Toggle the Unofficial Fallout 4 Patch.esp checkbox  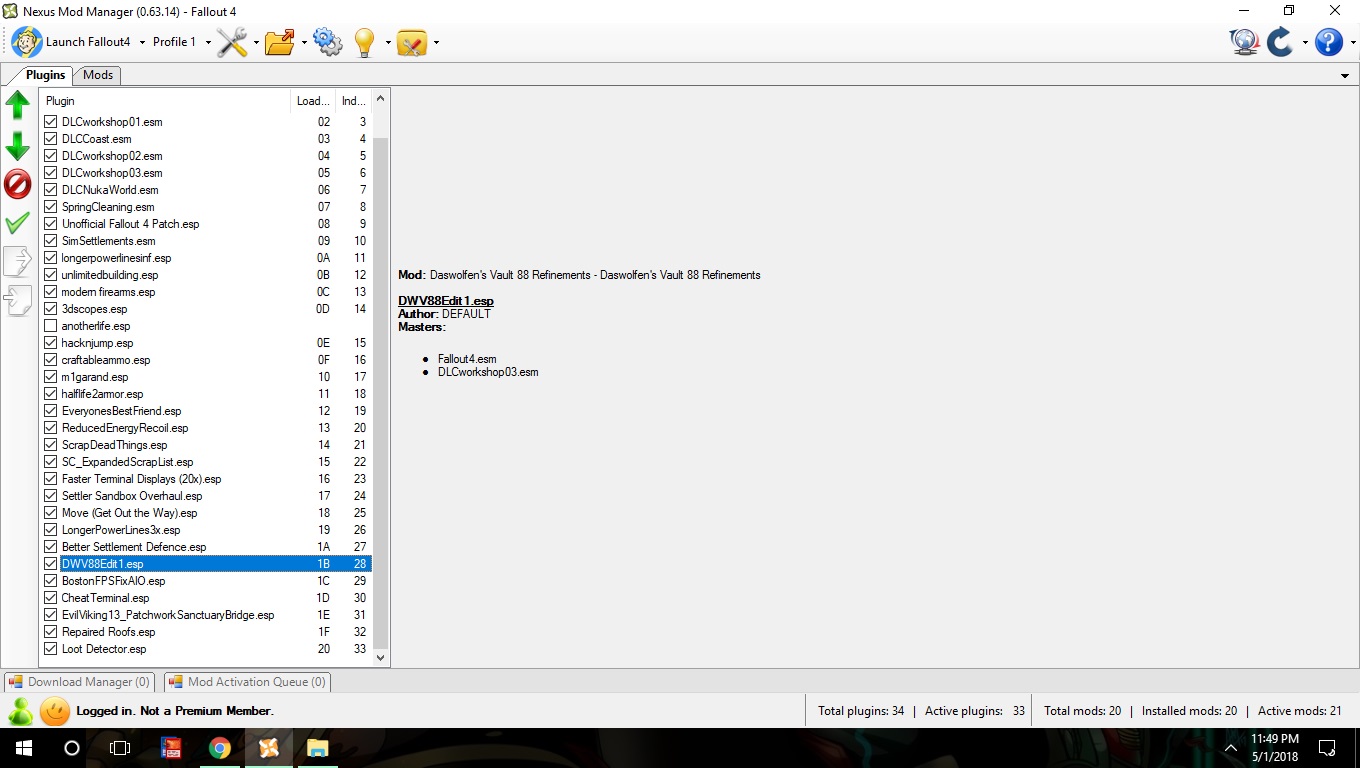point(51,224)
